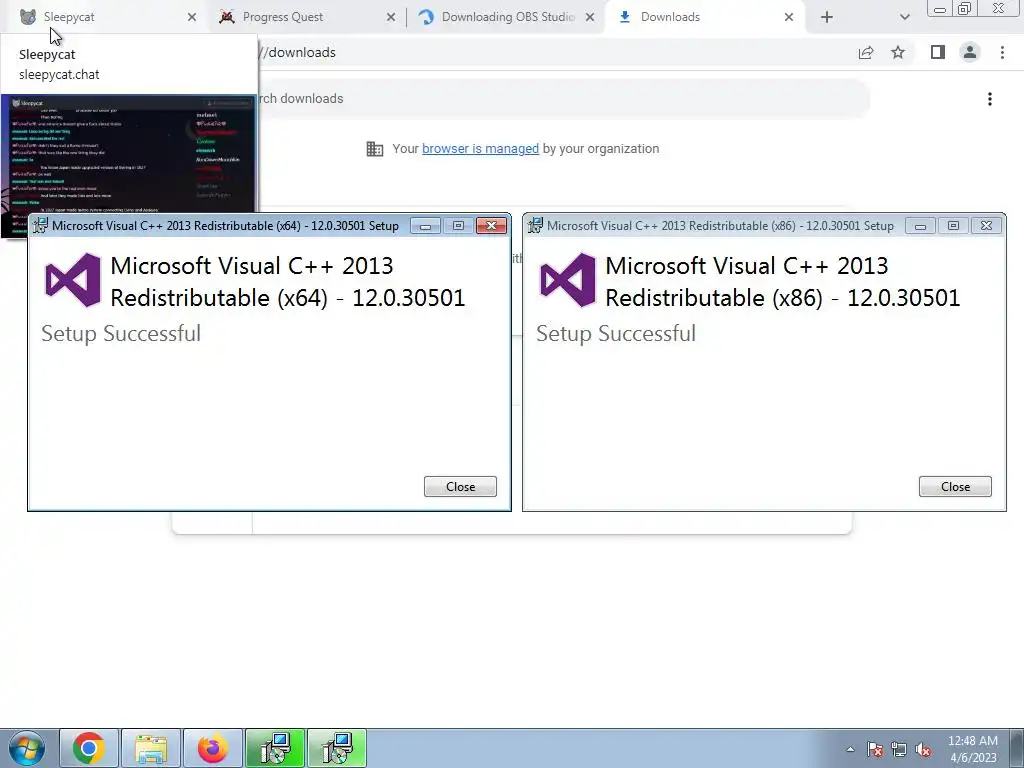Open the 'browser is managed' link

481,149
